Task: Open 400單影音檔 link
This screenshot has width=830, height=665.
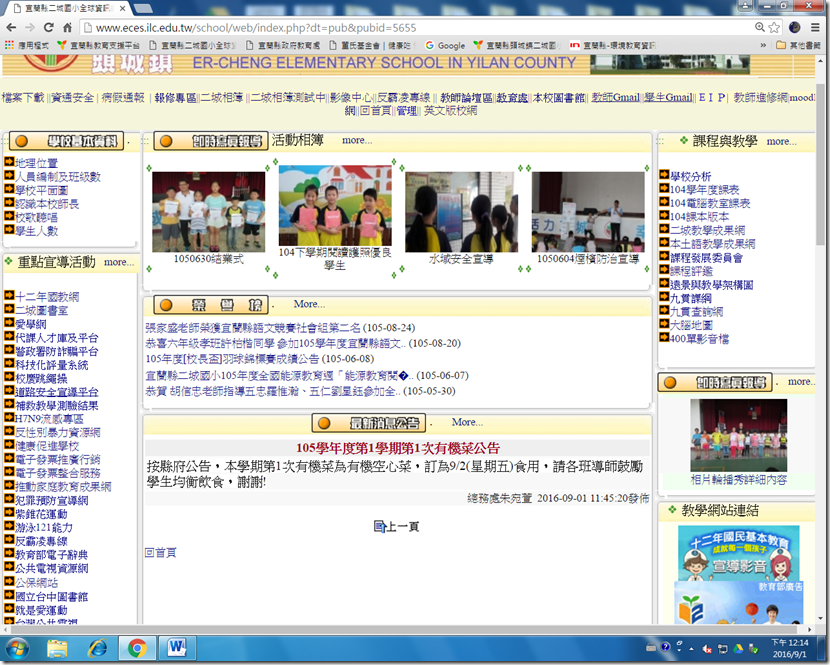Action: coord(699,339)
